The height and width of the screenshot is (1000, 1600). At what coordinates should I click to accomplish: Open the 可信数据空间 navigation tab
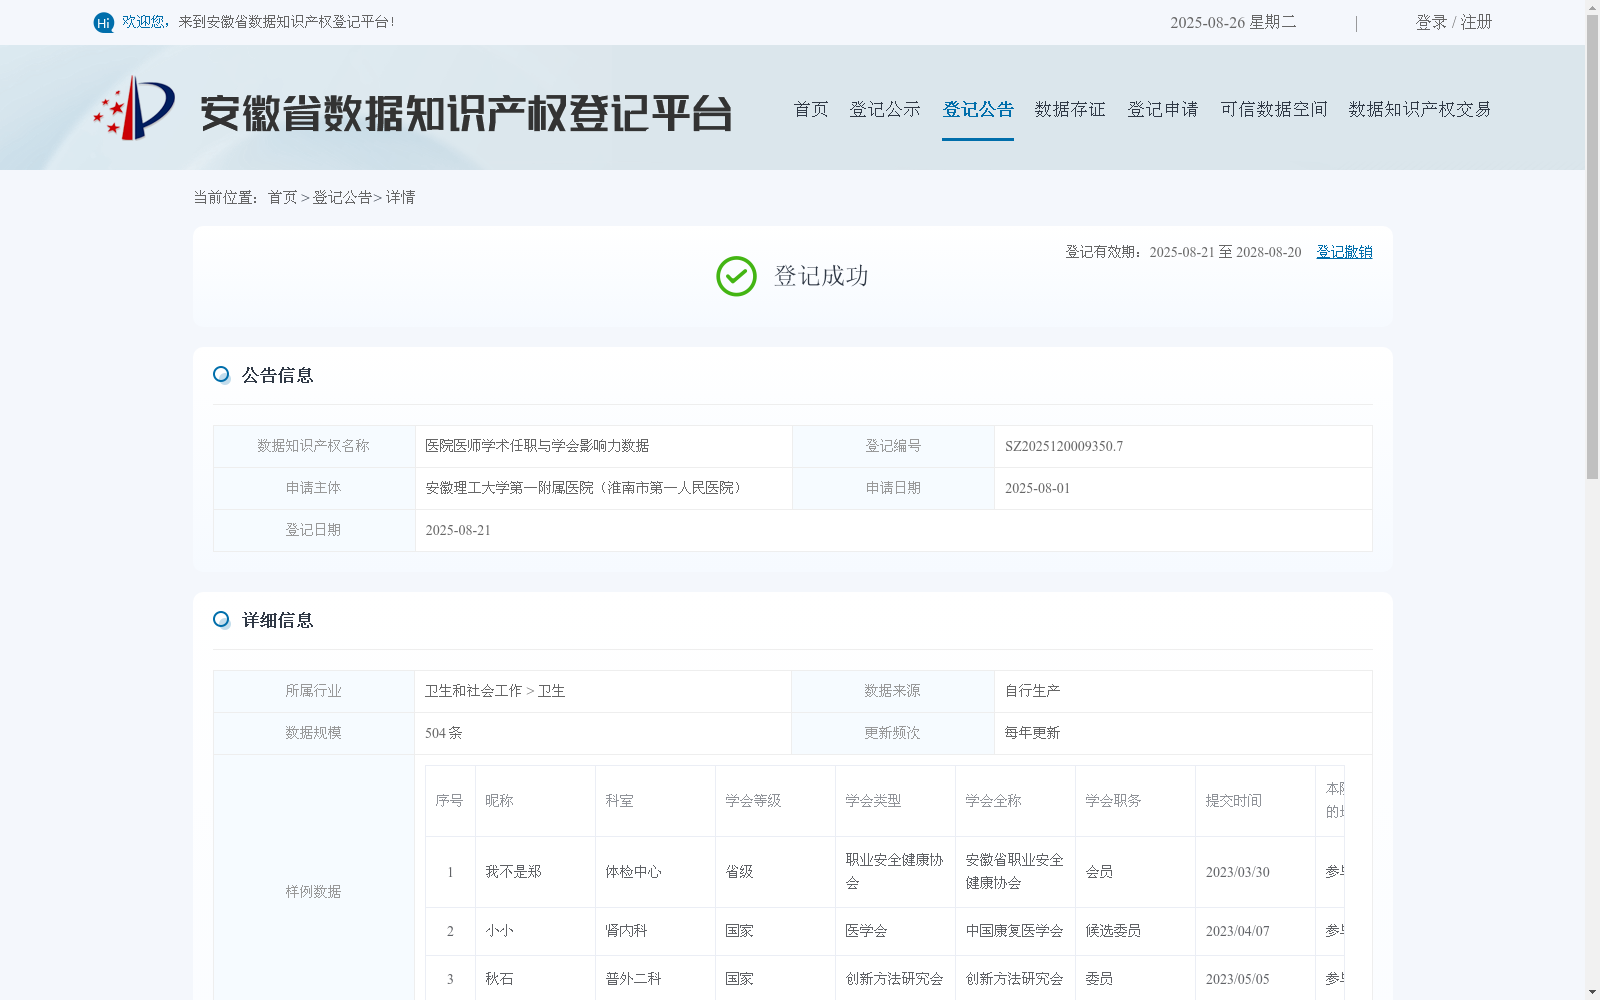[x=1274, y=109]
